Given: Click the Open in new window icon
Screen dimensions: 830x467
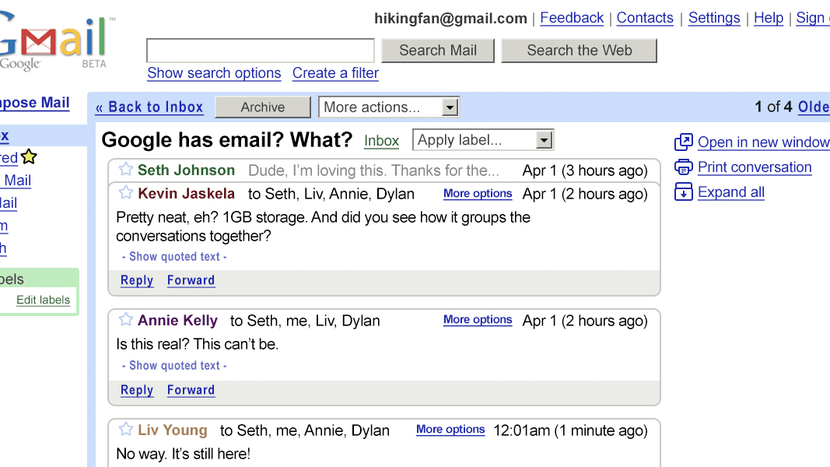Looking at the screenshot, I should click(683, 142).
